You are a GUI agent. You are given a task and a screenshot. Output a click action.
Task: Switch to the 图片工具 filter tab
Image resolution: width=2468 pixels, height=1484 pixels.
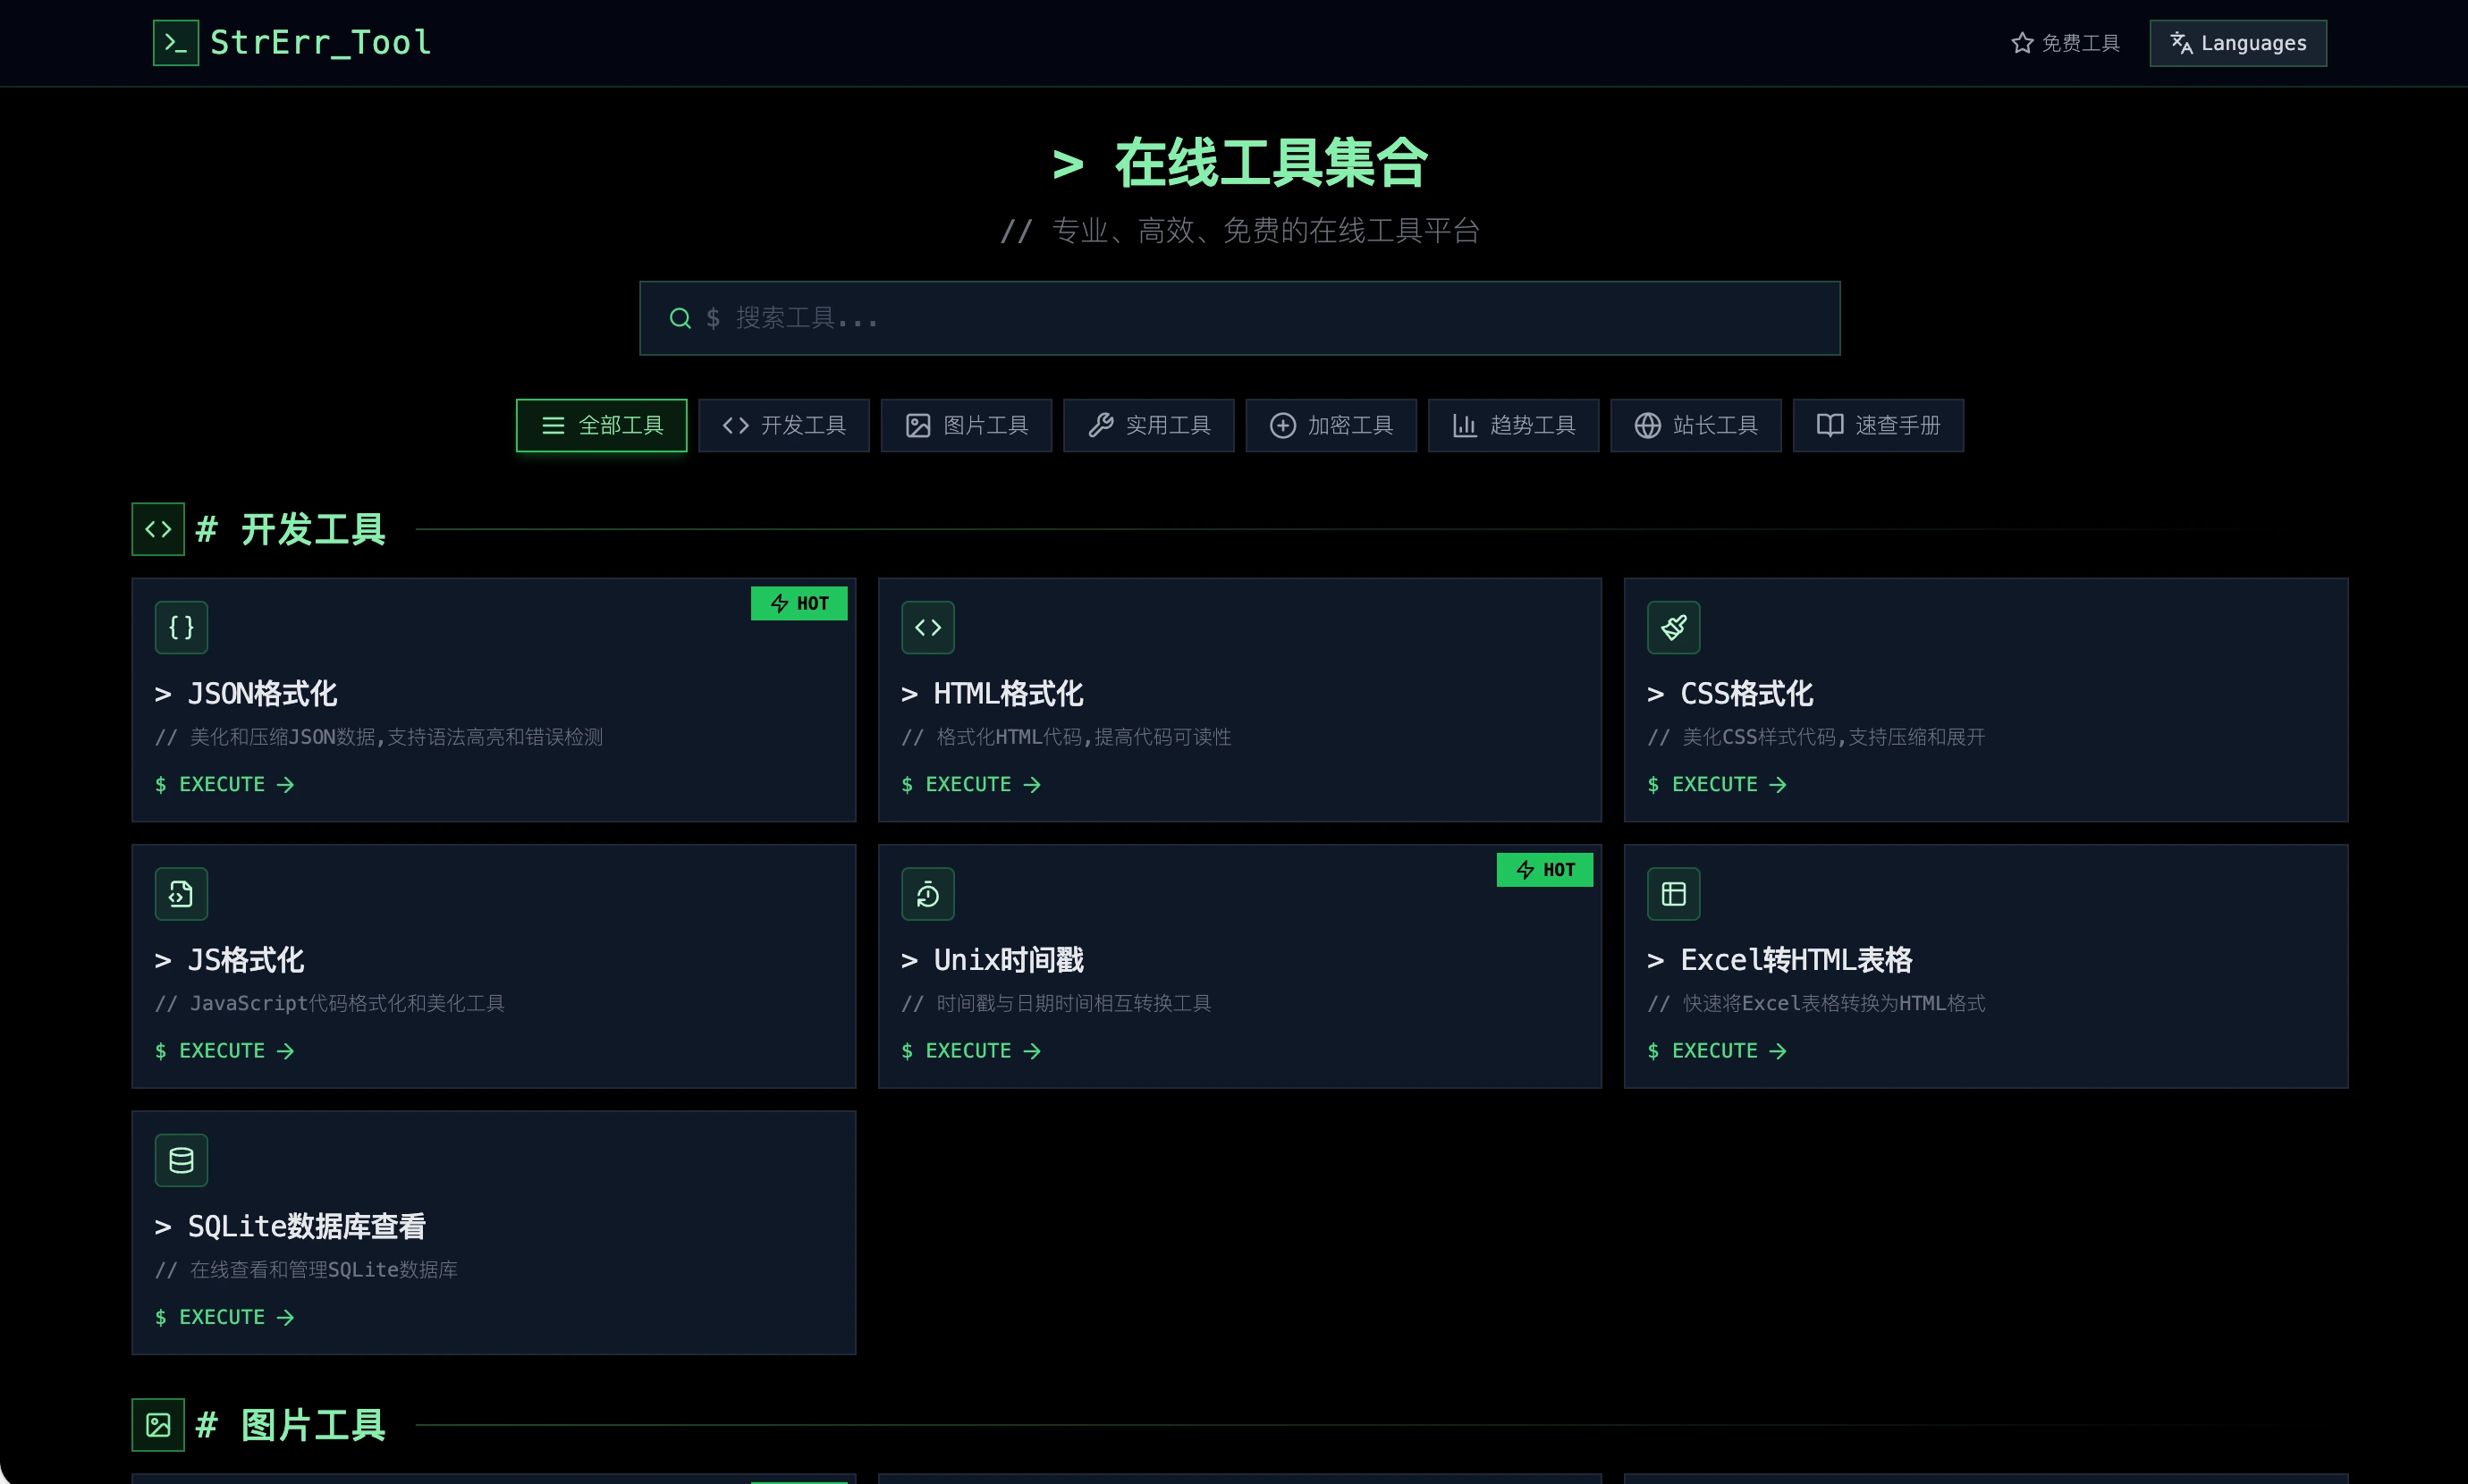point(966,426)
